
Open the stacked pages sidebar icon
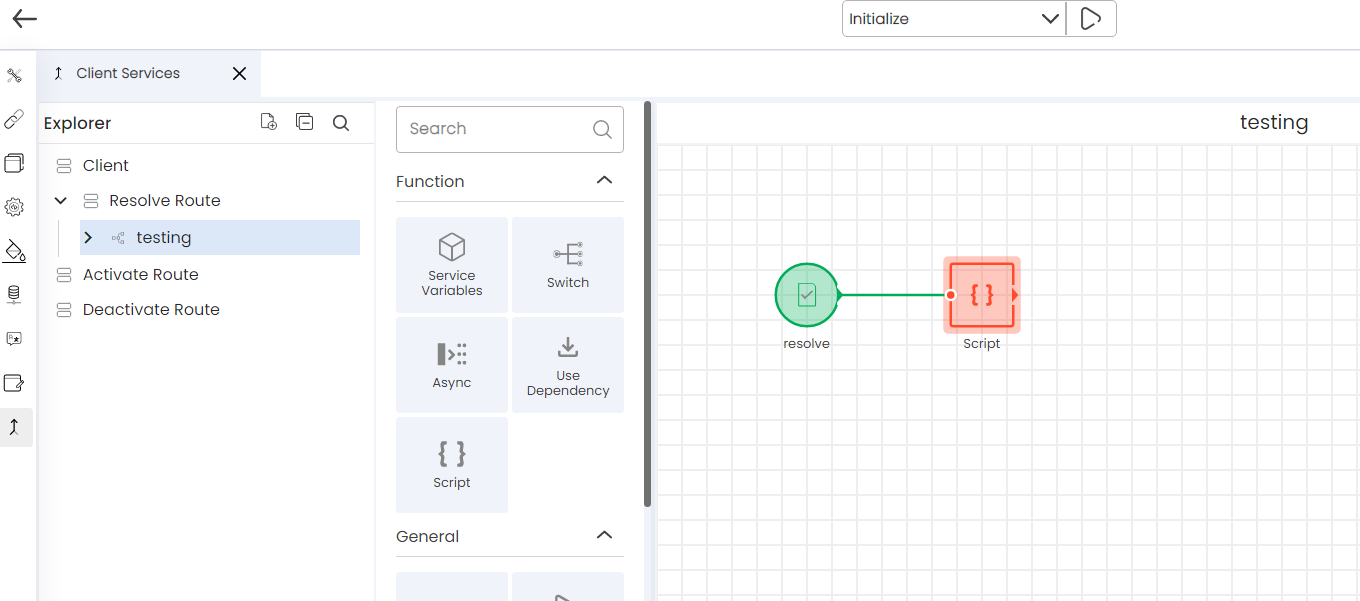point(15,163)
